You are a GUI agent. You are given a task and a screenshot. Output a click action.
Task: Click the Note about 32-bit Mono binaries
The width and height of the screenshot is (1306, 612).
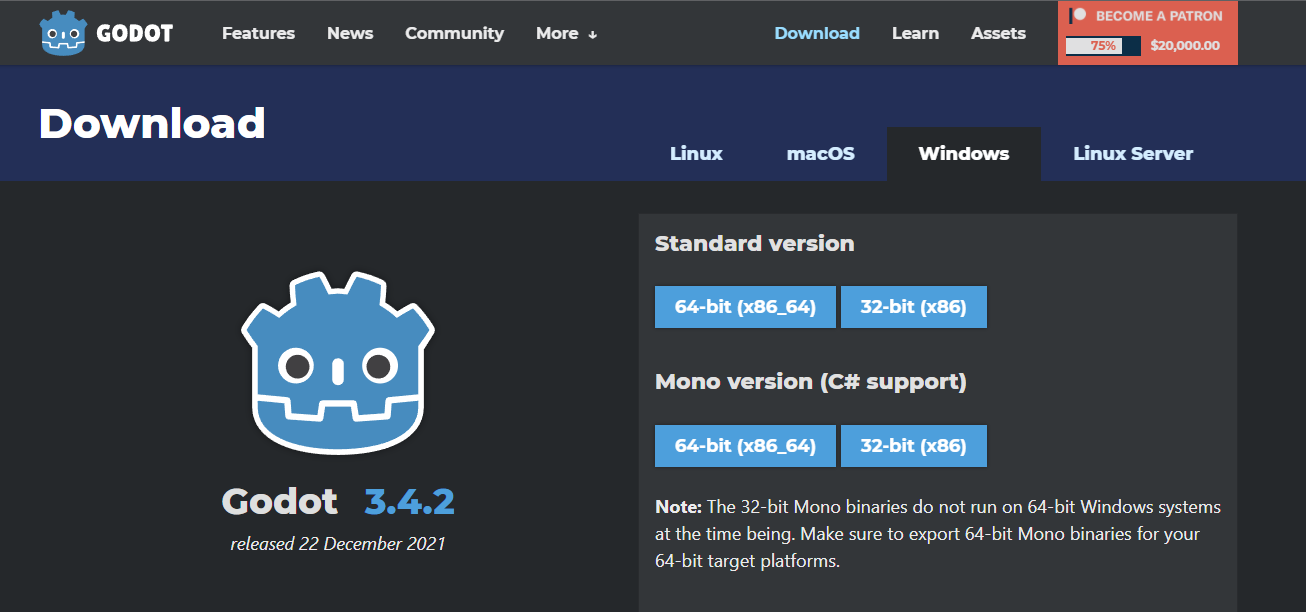pos(938,534)
